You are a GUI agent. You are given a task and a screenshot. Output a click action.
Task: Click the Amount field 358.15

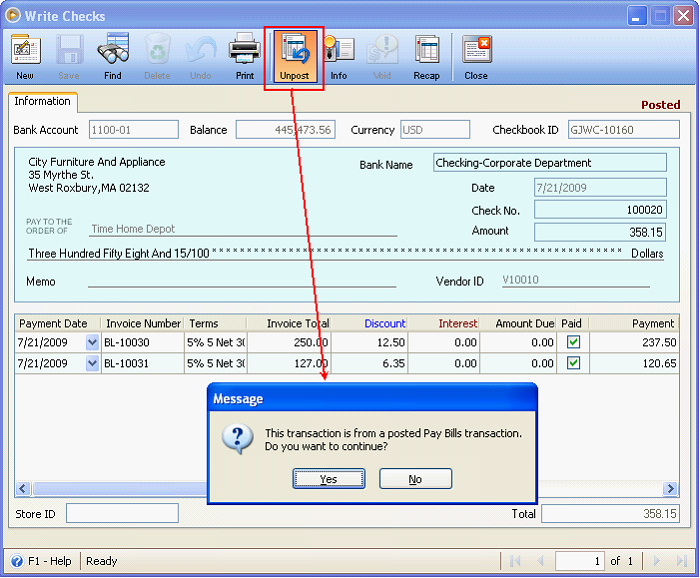(600, 232)
